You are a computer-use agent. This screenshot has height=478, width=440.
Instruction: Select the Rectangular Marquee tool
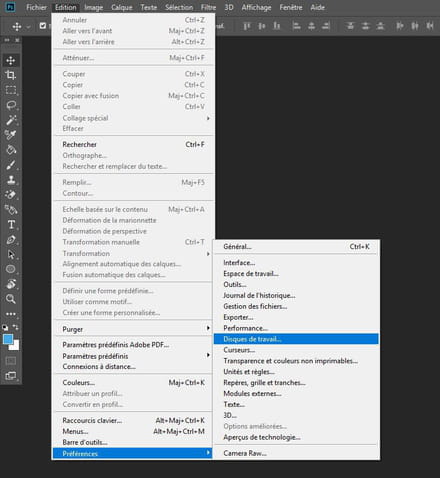[11, 90]
